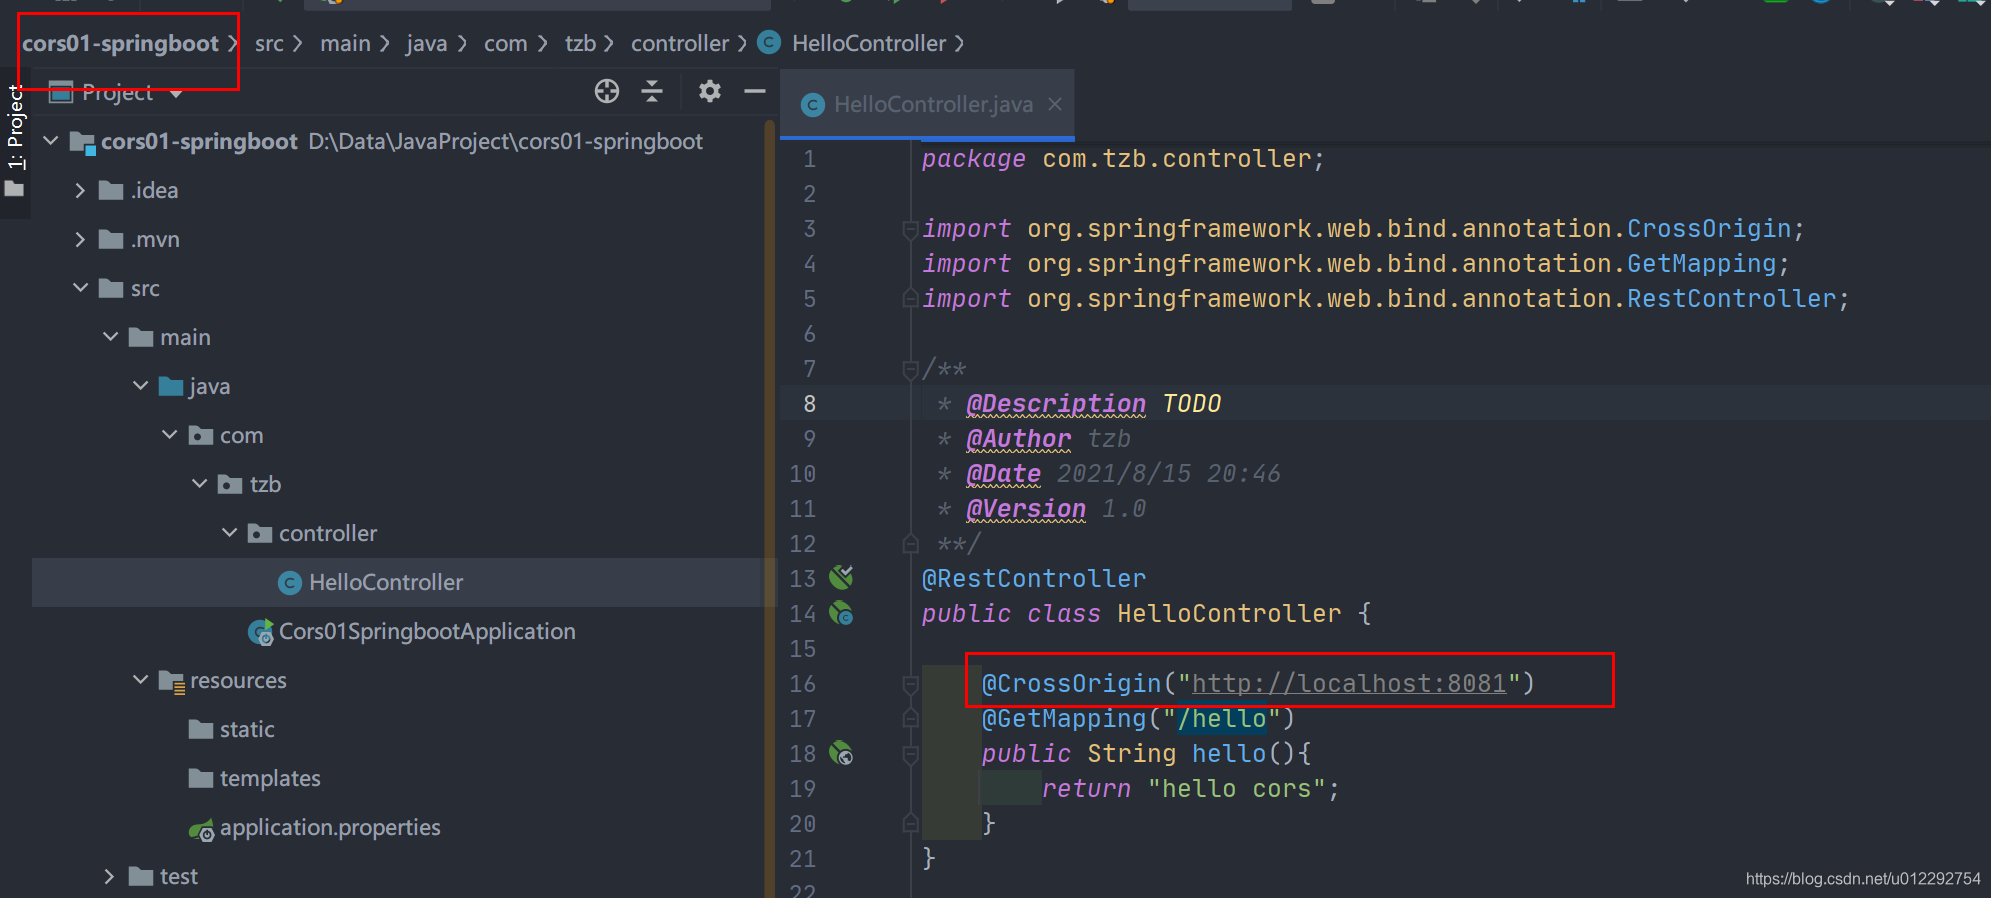
Task: Click the @Author doc tag
Action: 1018,438
